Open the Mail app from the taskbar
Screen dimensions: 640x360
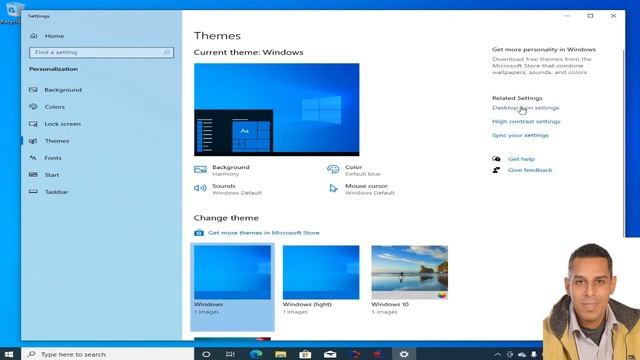pos(330,354)
